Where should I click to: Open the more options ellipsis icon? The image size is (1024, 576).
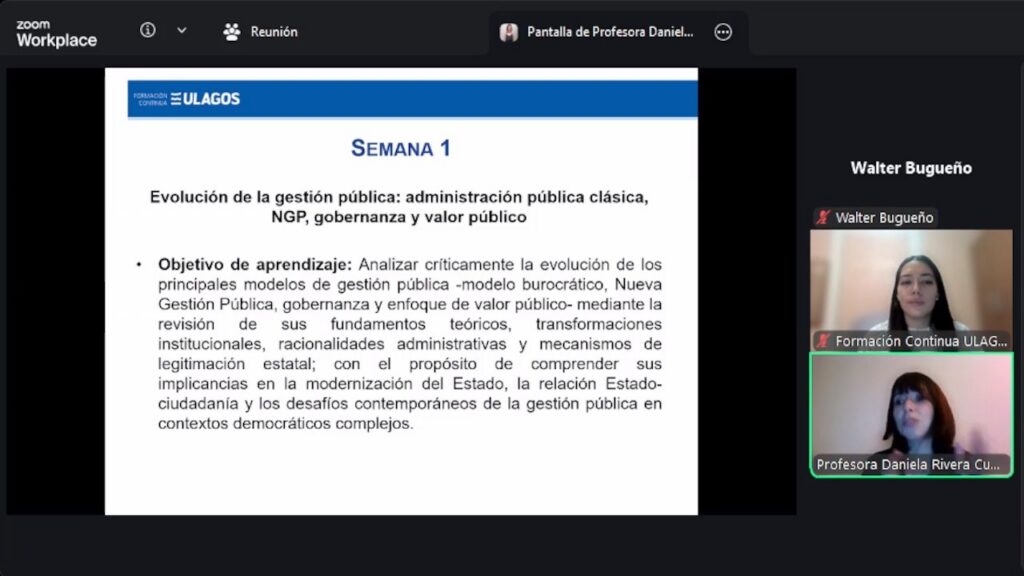click(x=723, y=32)
